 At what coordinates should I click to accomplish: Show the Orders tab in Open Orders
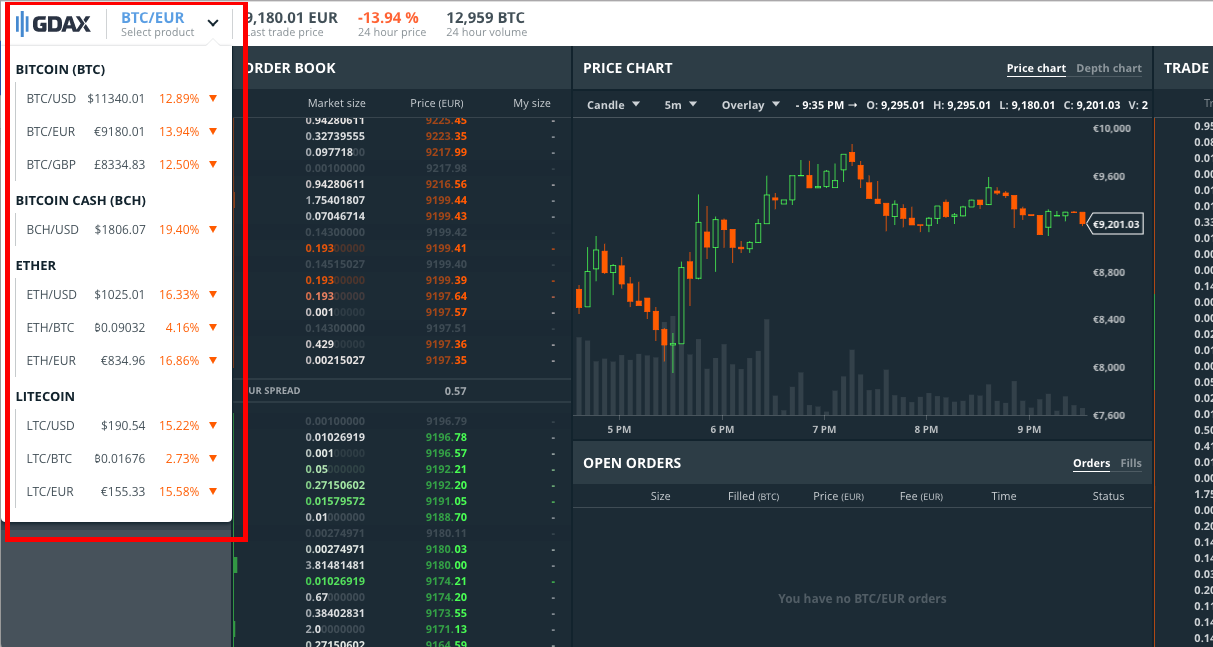pyautogui.click(x=1091, y=463)
